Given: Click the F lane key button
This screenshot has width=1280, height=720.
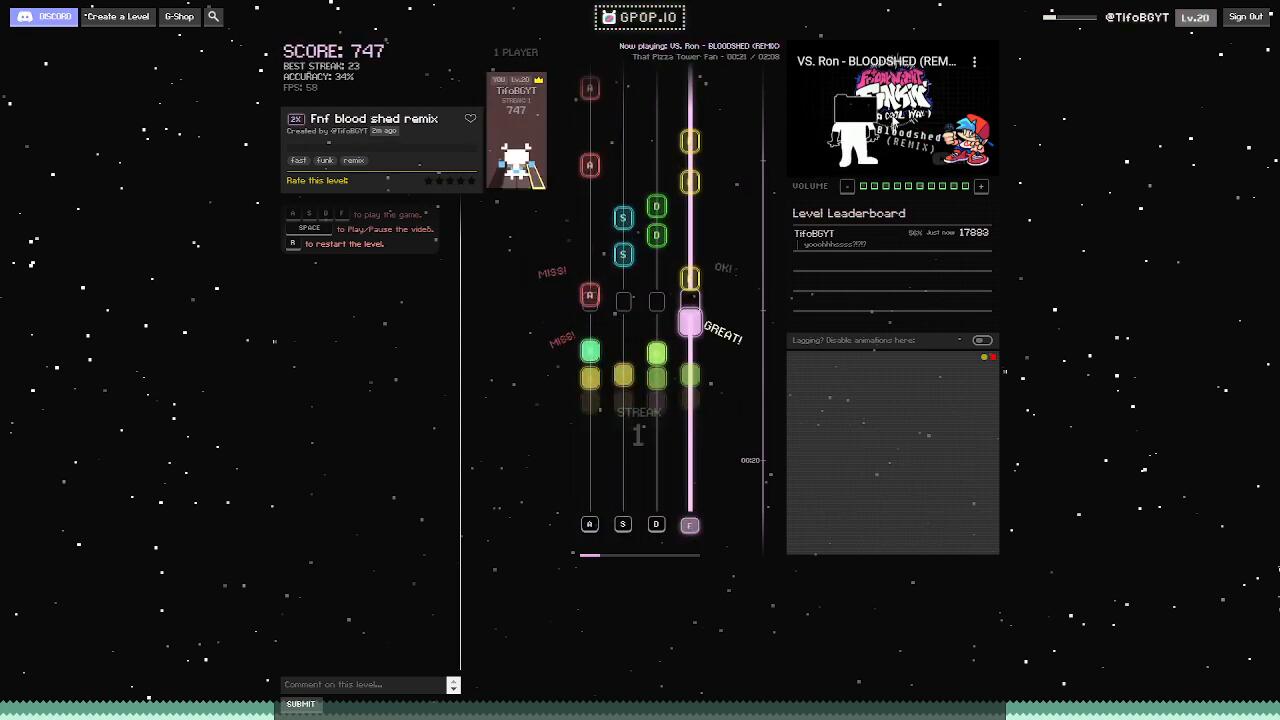Looking at the screenshot, I should tap(689, 525).
